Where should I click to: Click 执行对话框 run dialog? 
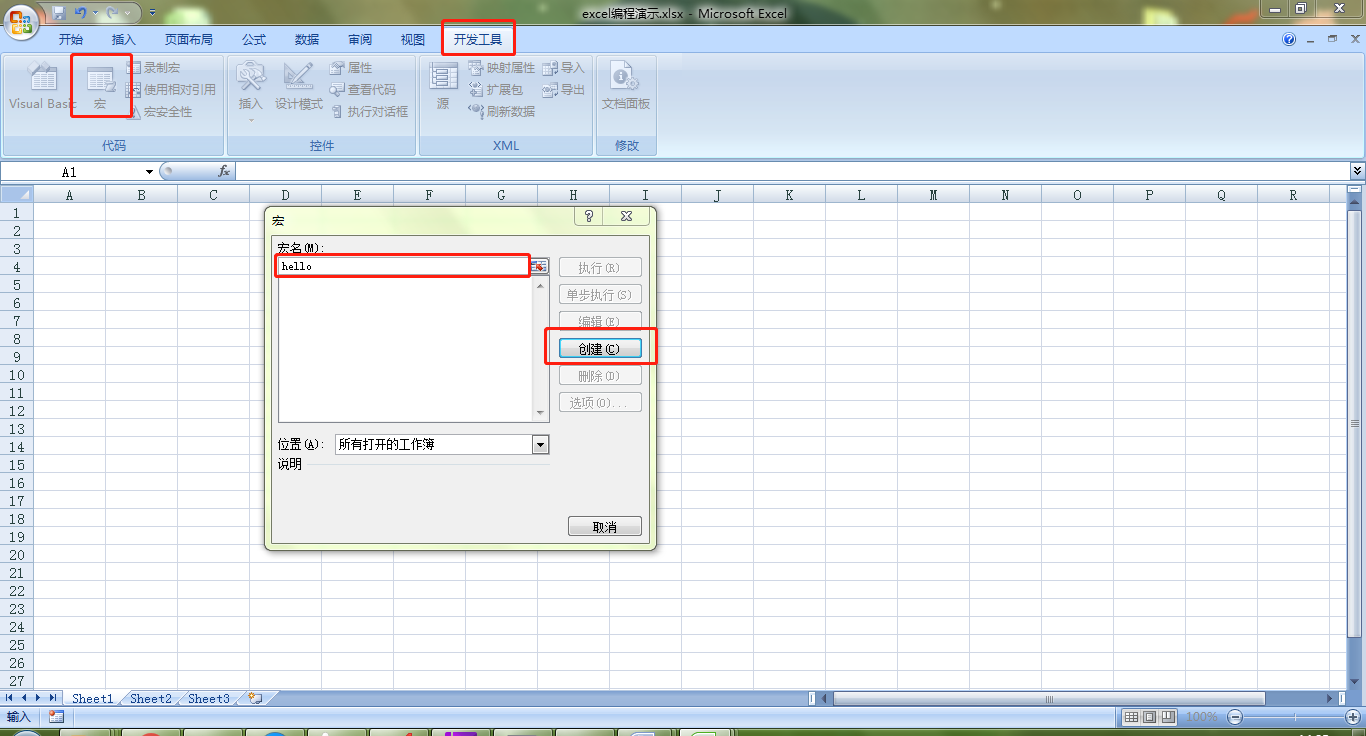click(369, 112)
